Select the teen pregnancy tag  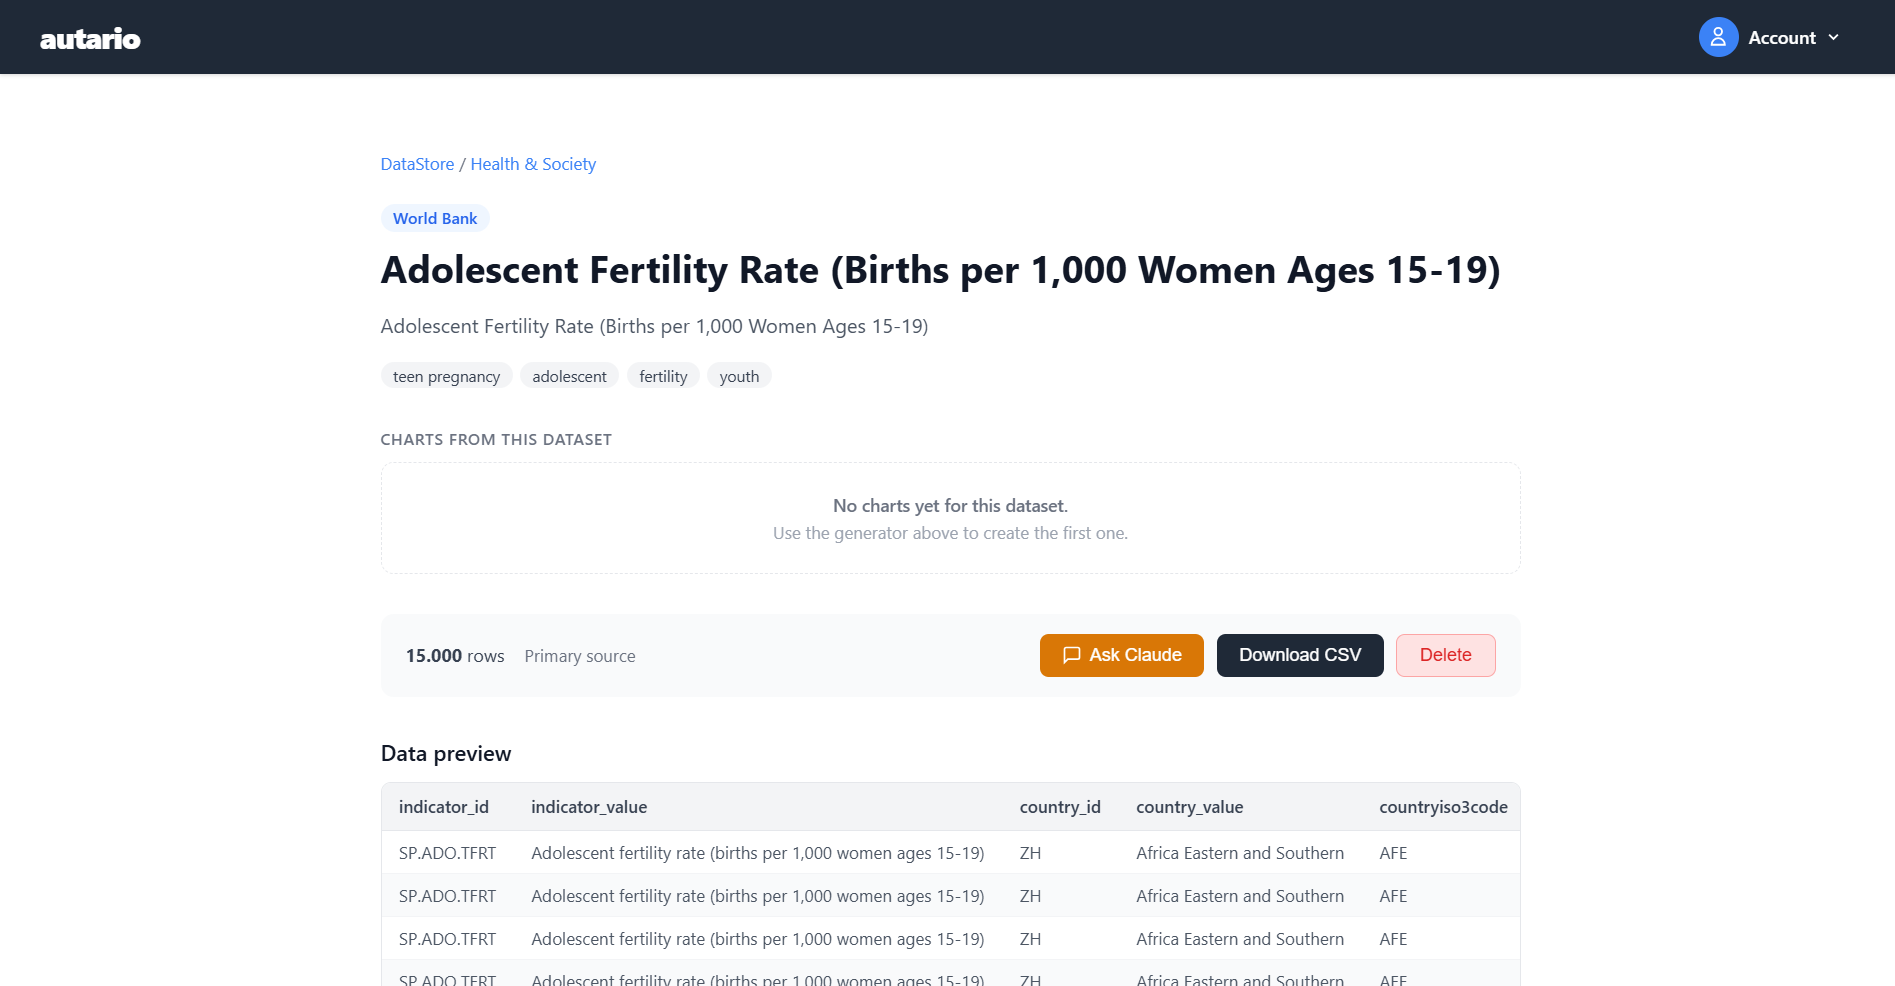(446, 376)
